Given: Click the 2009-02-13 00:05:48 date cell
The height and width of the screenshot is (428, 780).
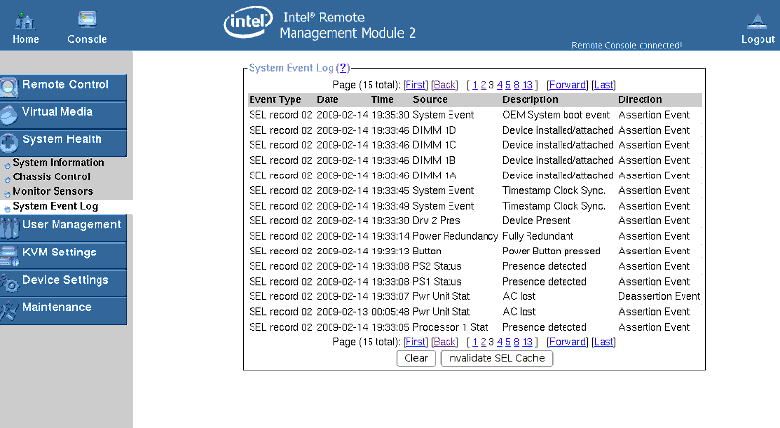Looking at the screenshot, I should pos(363,312).
